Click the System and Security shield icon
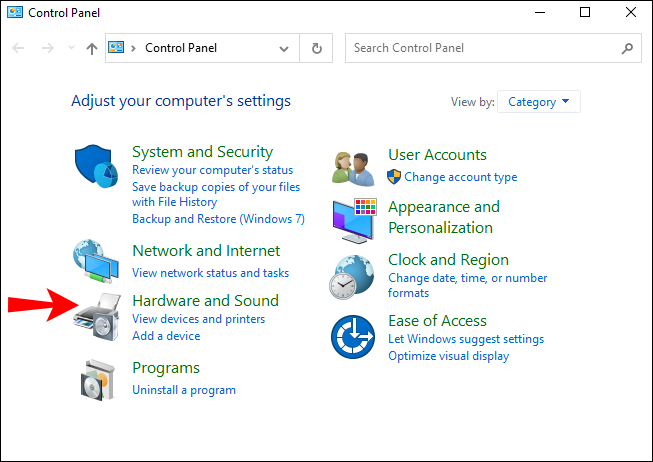Viewport: 653px width, 462px height. 98,168
